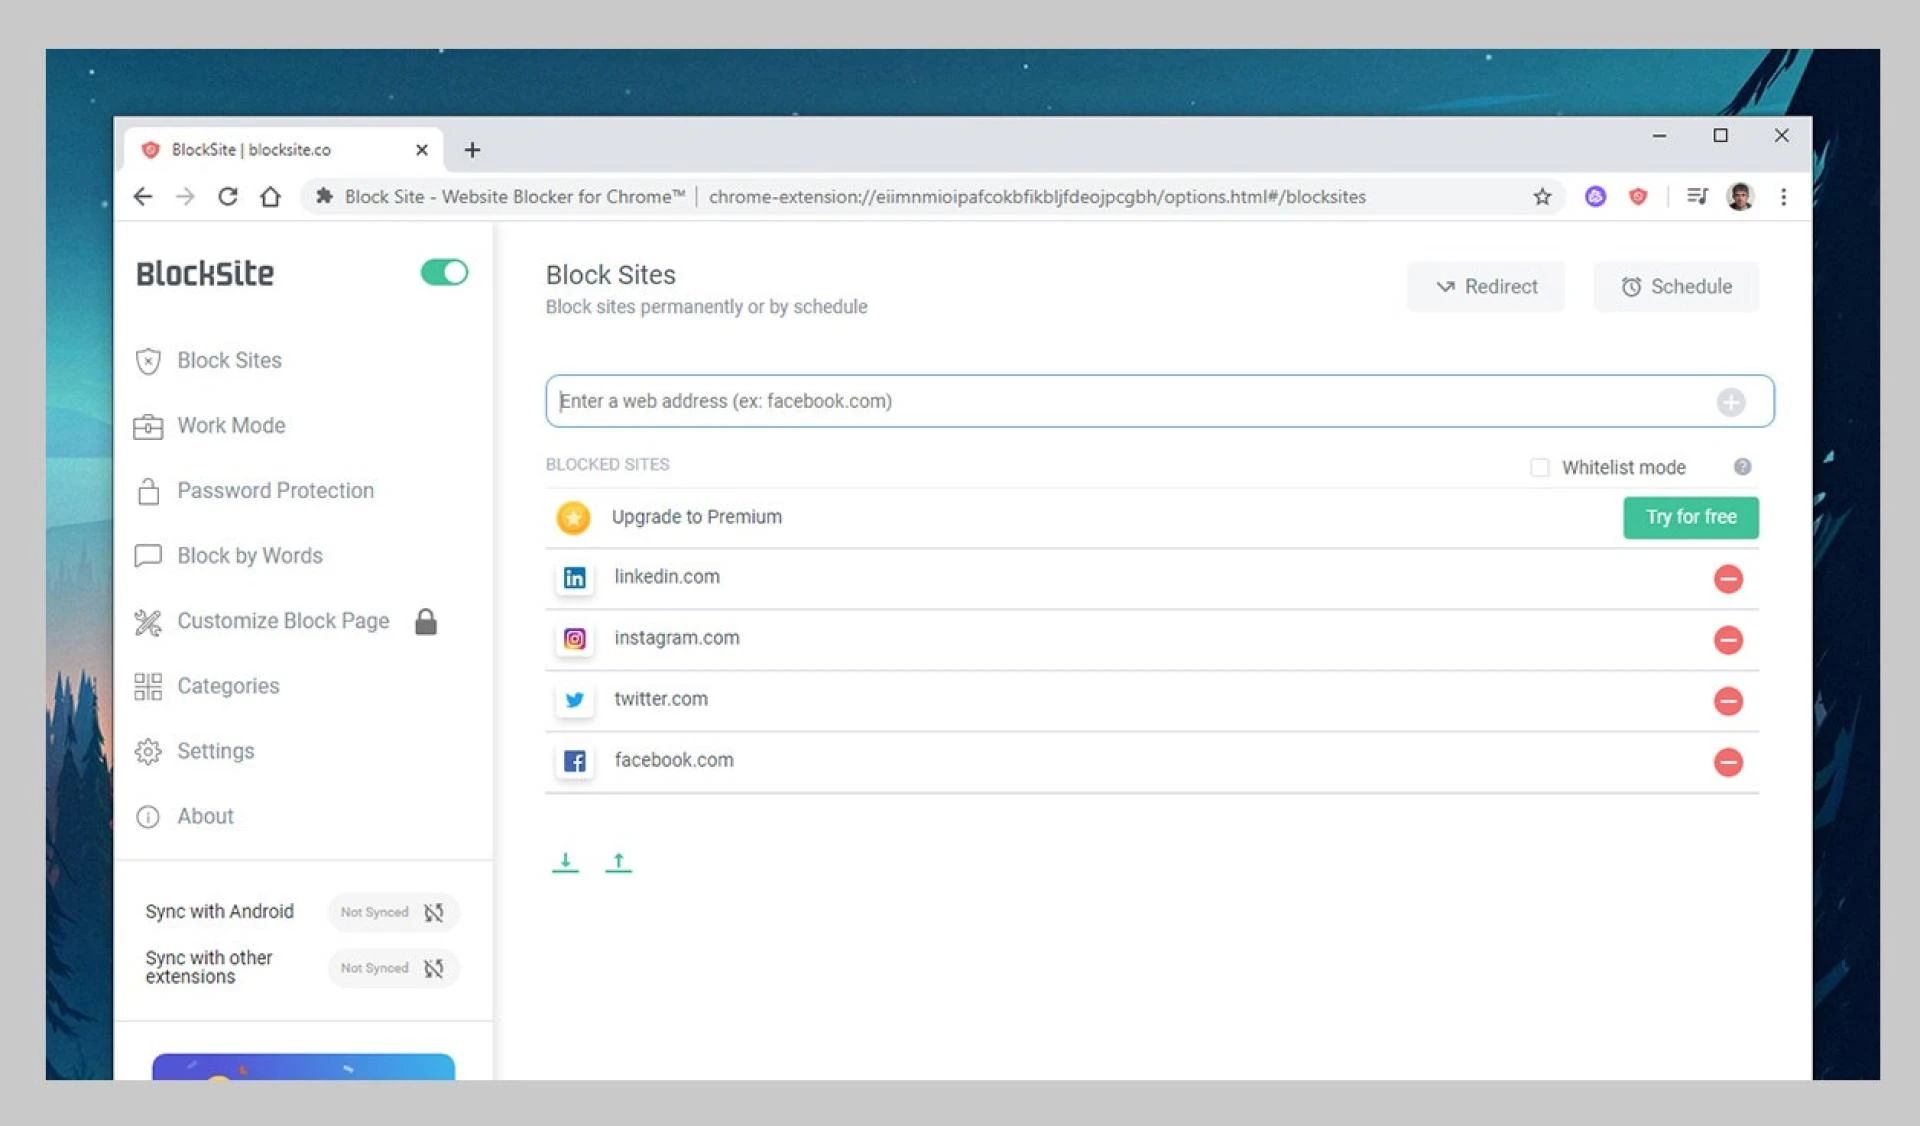Screen dimensions: 1920x1126
Task: Open the Schedule button
Action: (1676, 287)
